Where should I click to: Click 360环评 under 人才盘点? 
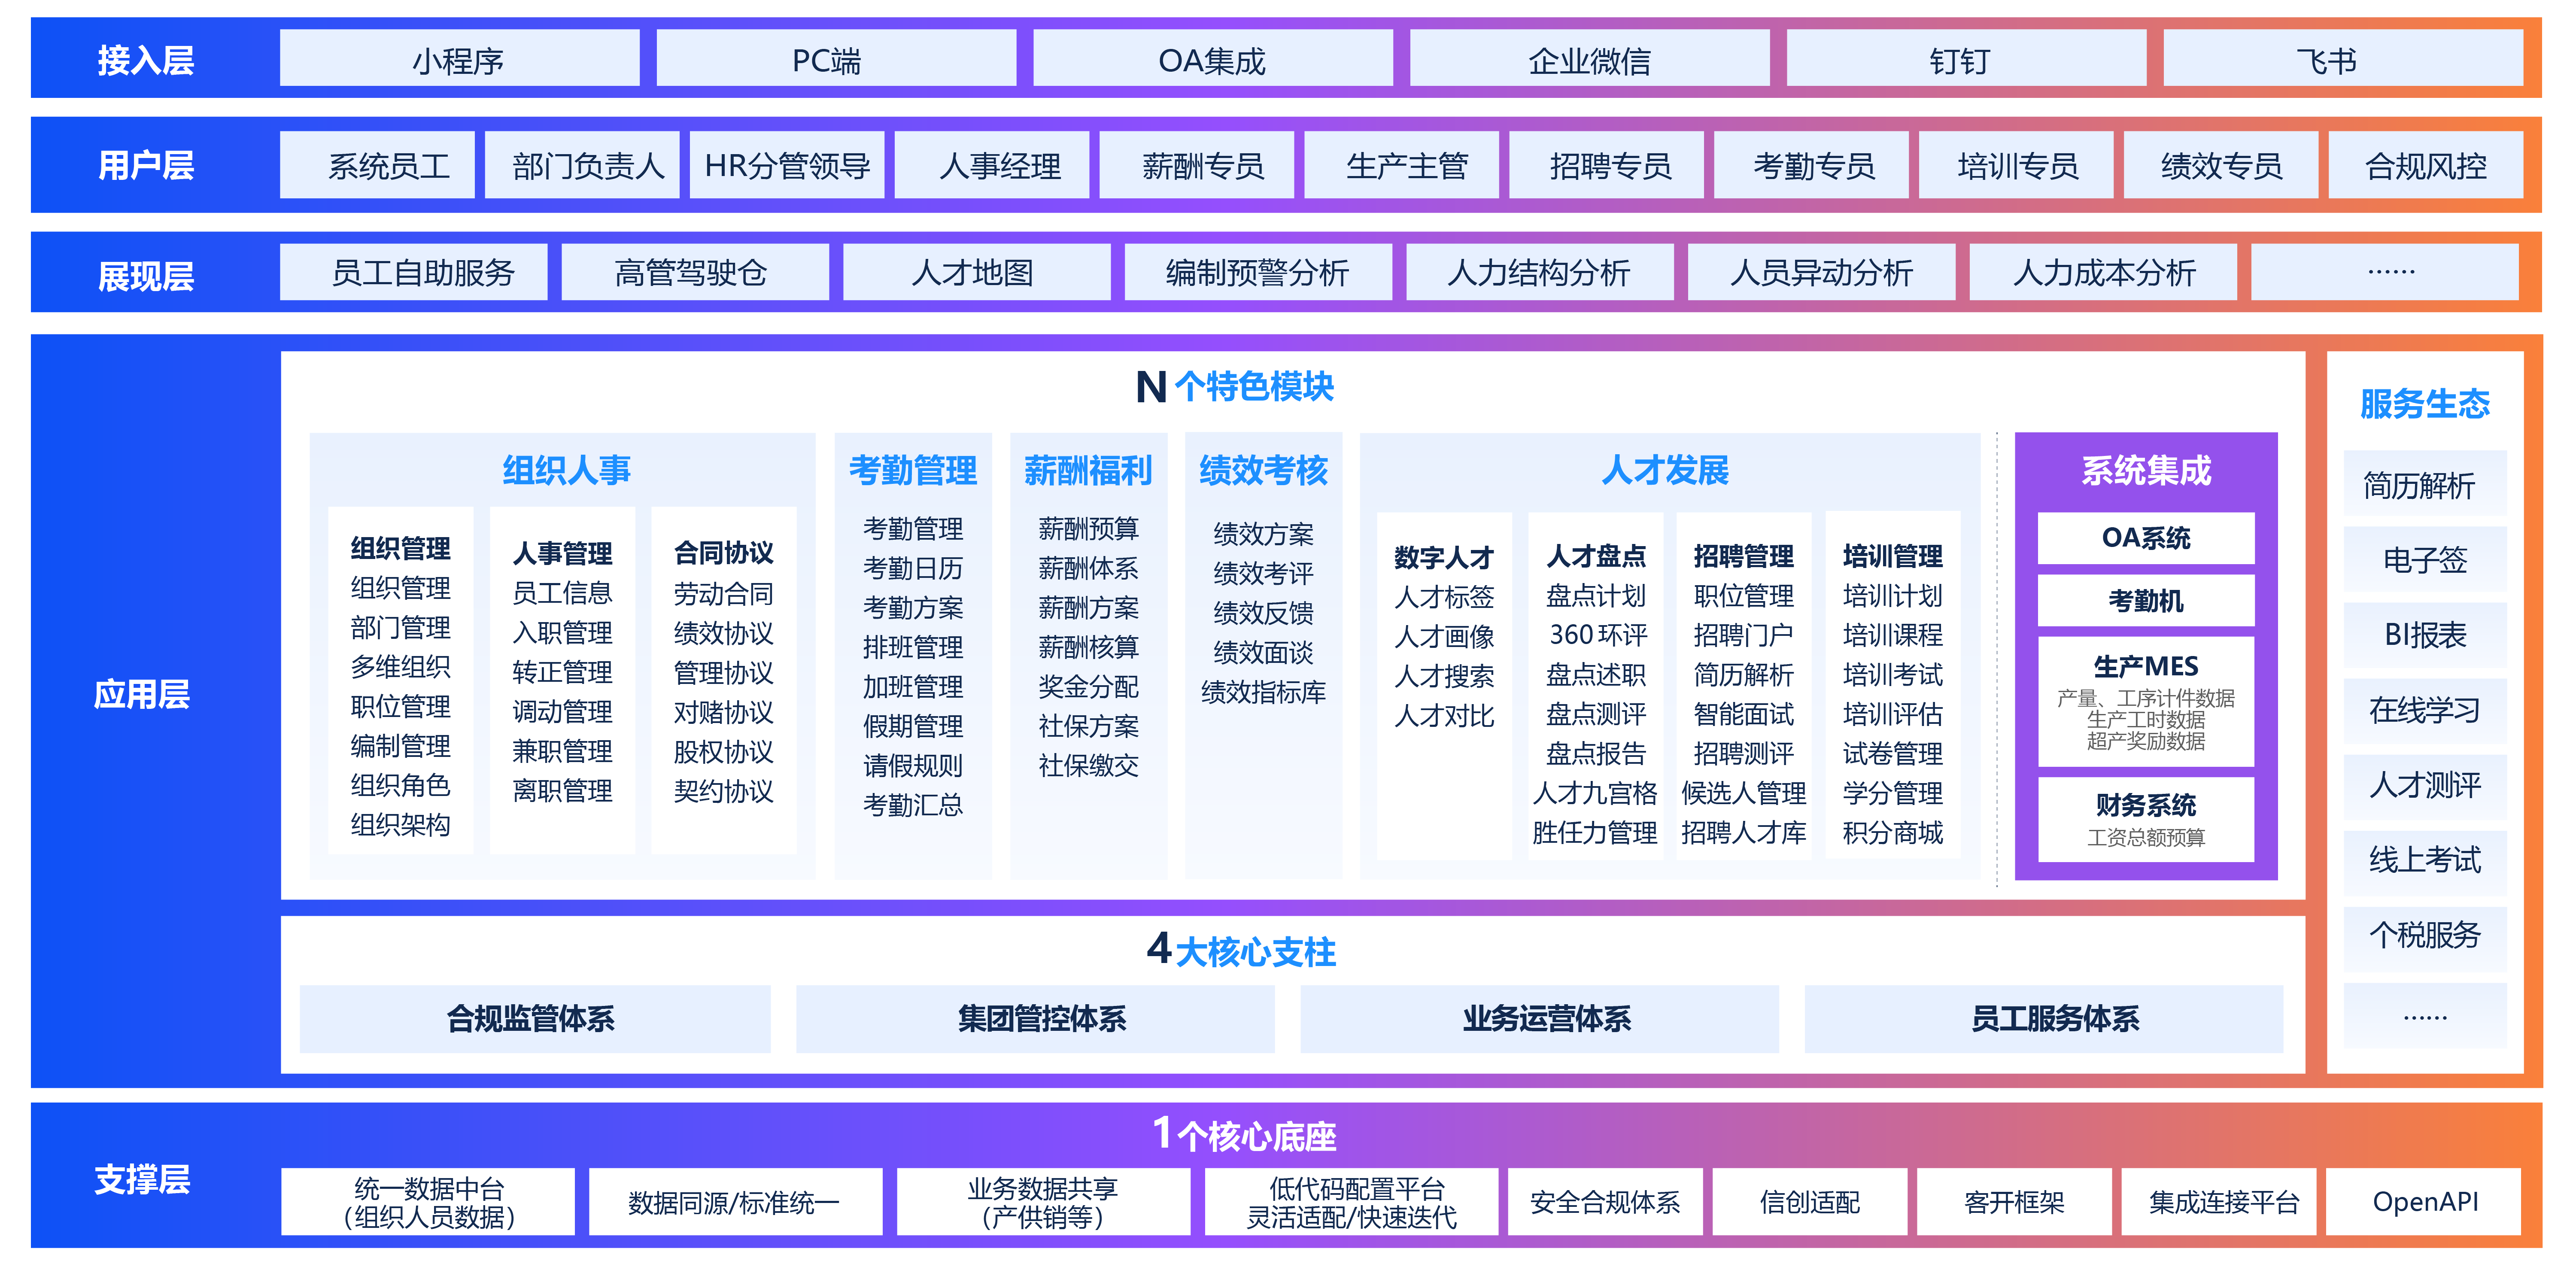pyautogui.click(x=1597, y=635)
